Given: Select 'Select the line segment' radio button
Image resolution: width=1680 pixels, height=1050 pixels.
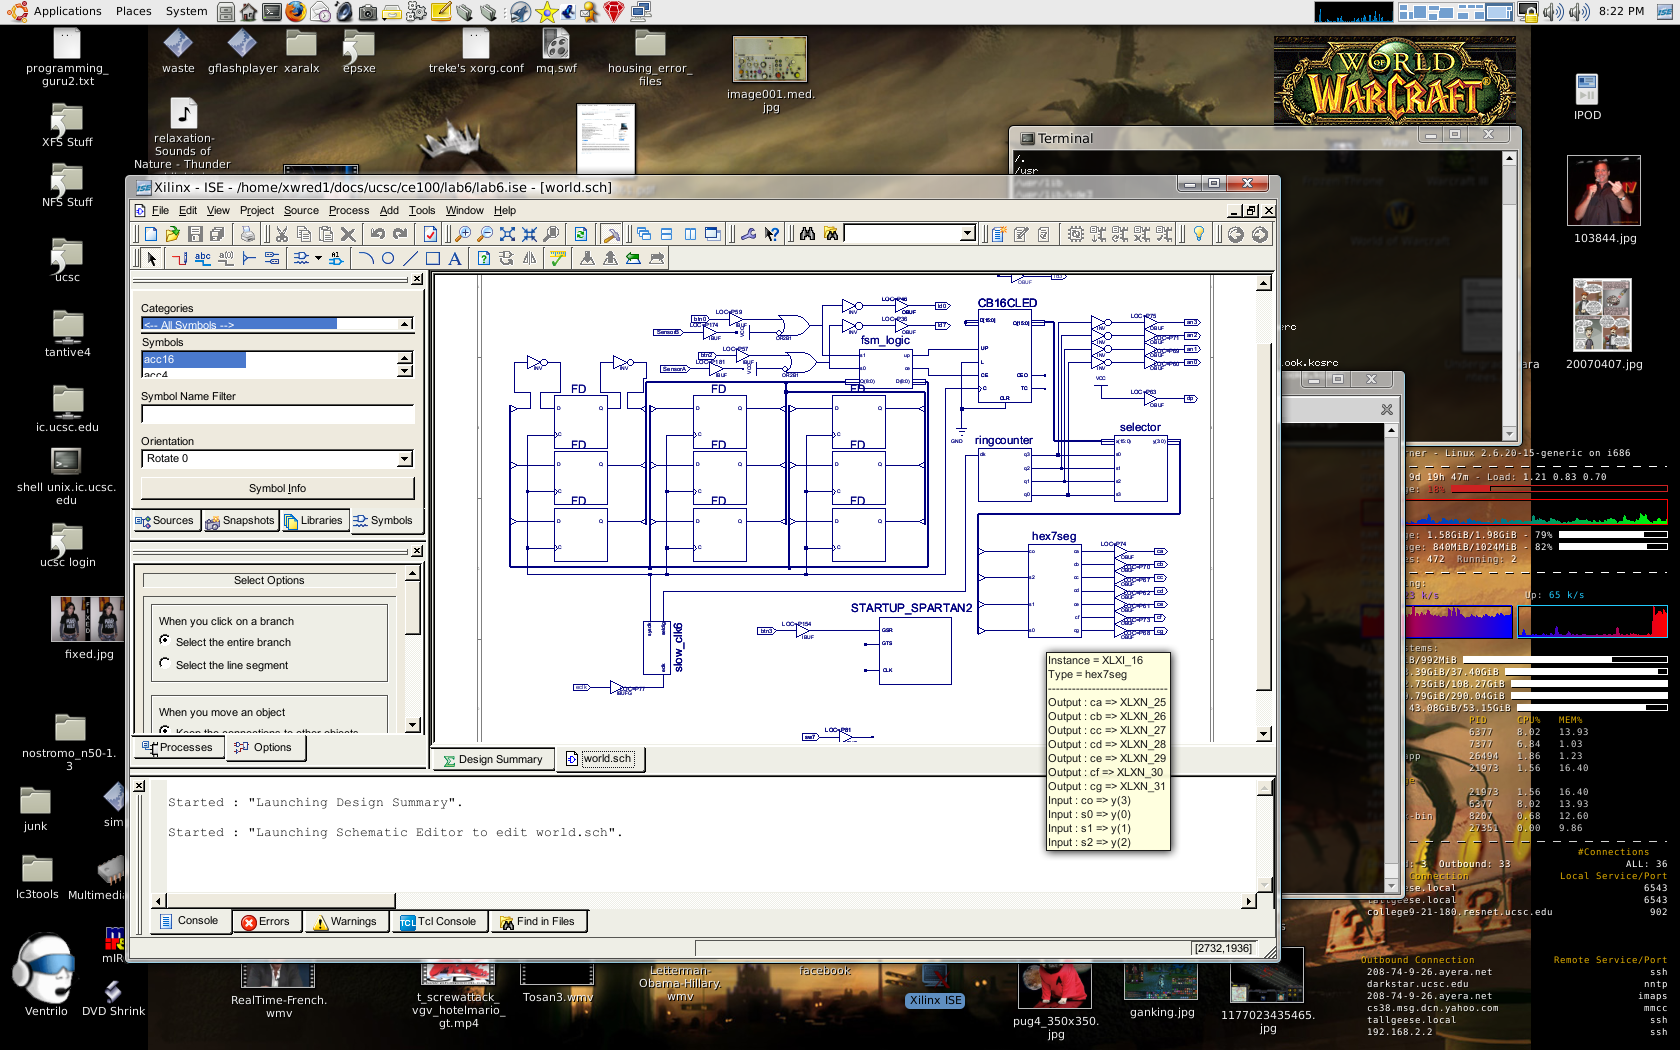Looking at the screenshot, I should [165, 663].
